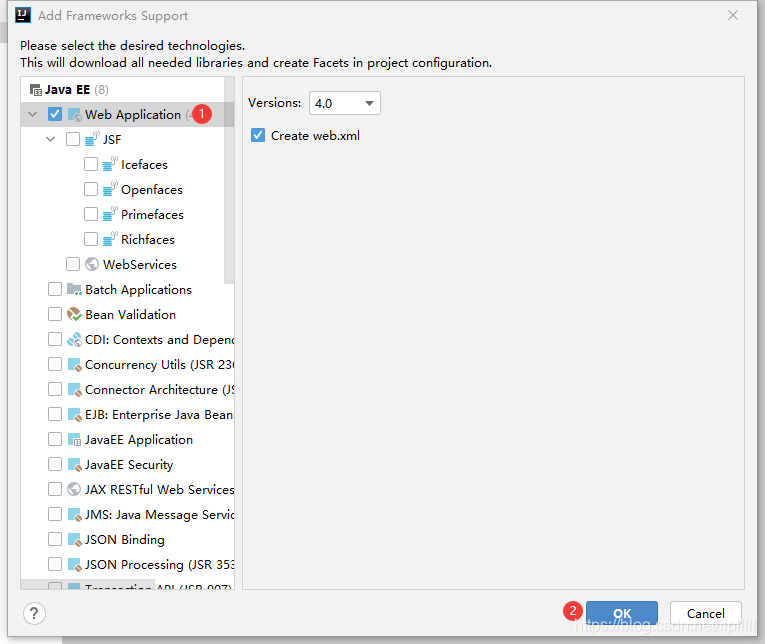The width and height of the screenshot is (765, 644).
Task: Tick the Openfaces checkbox
Action: [91, 189]
